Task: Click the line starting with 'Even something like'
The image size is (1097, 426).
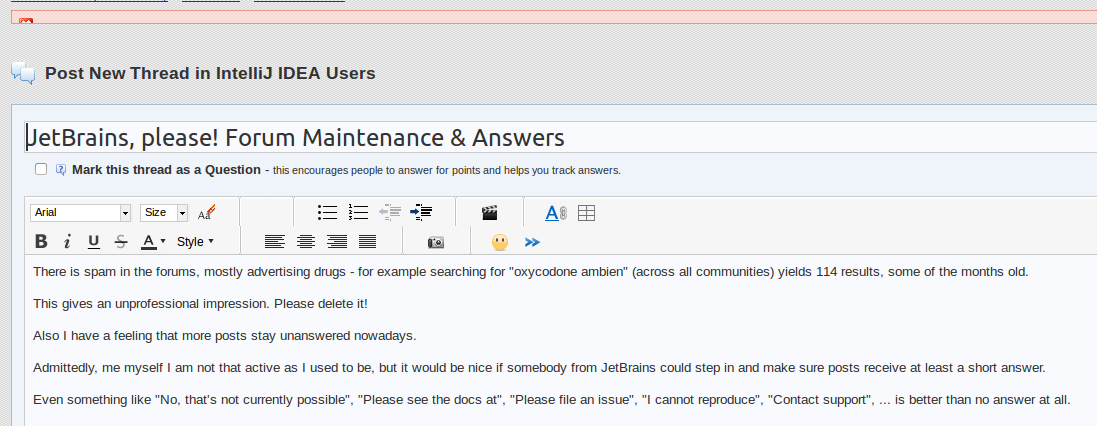Action: pyautogui.click(x=551, y=400)
